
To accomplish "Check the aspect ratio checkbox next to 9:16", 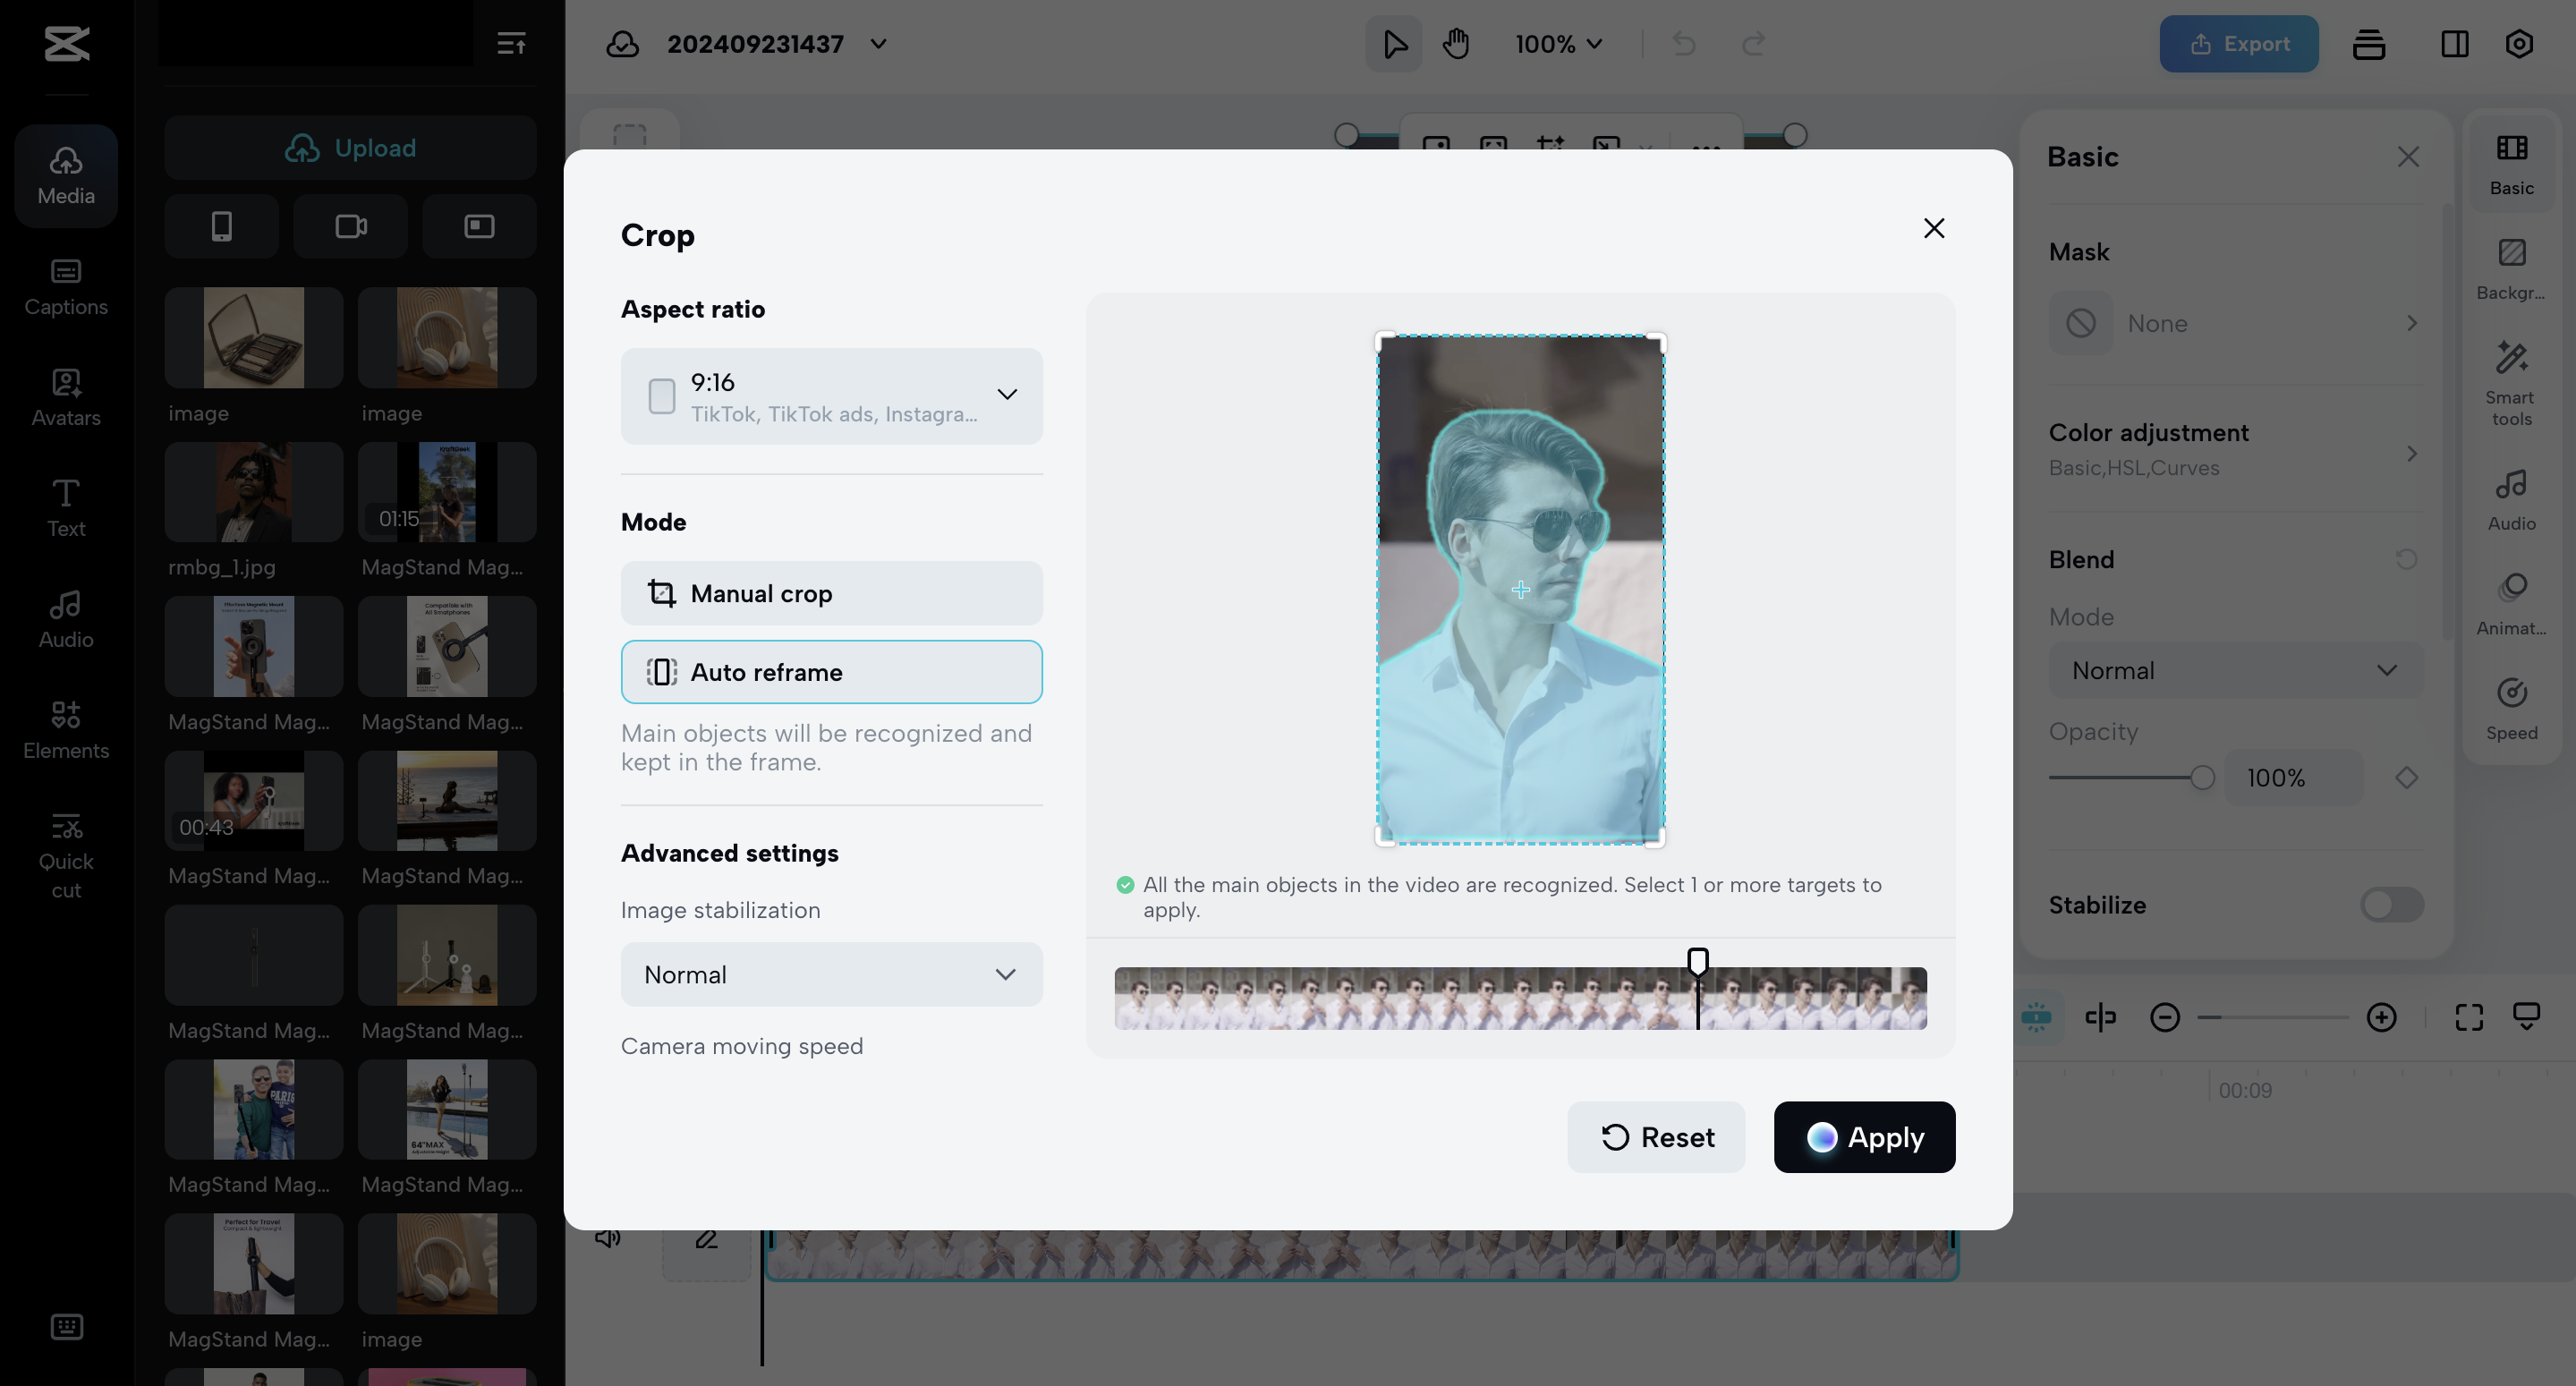I will pos(662,396).
